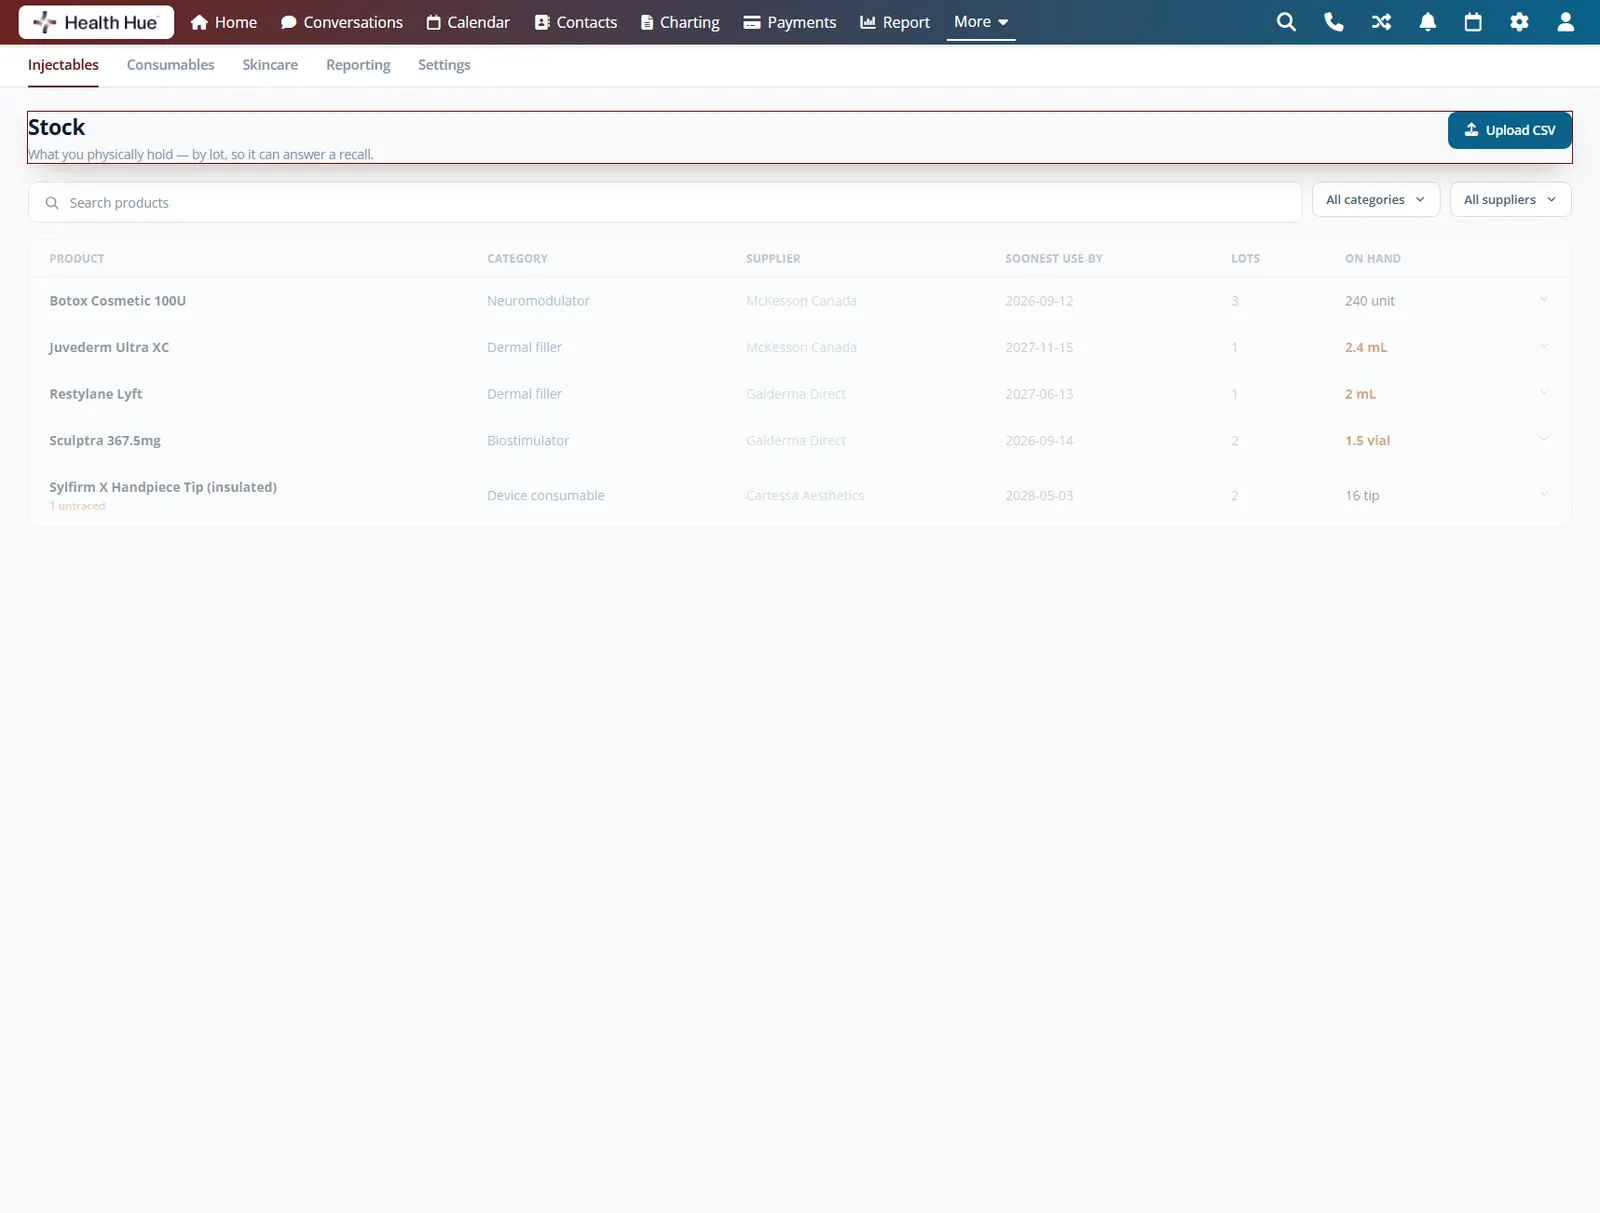Click the 2 mL on-hand value

pyautogui.click(x=1360, y=394)
